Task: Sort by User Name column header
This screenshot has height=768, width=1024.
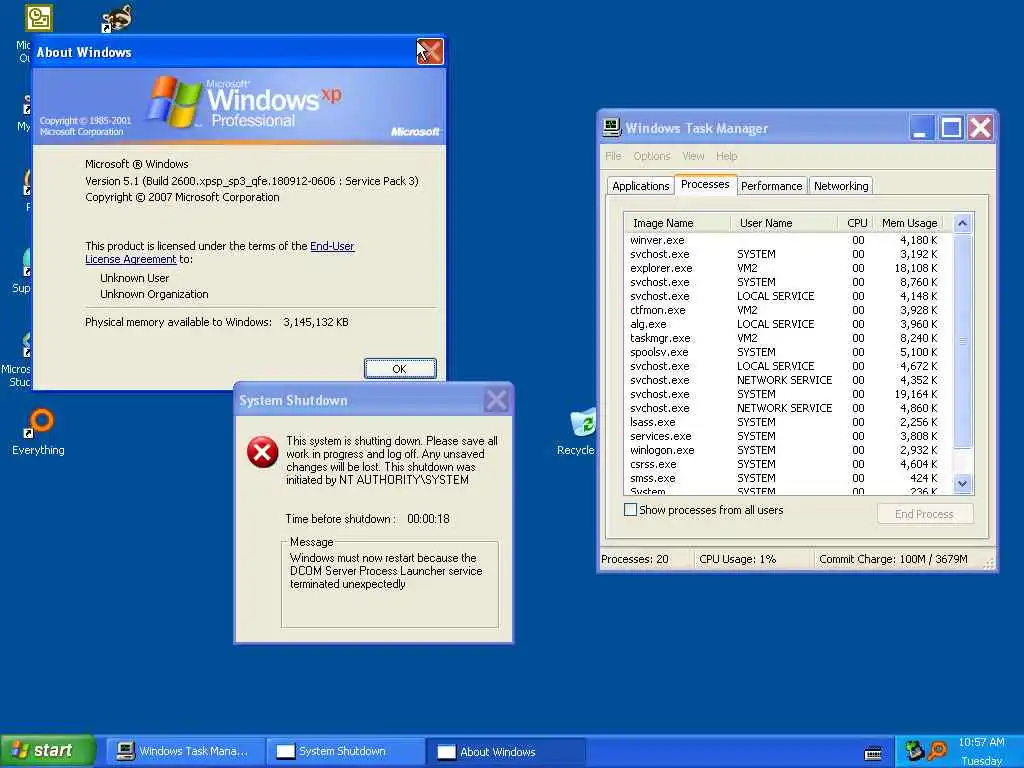Action: pos(784,223)
